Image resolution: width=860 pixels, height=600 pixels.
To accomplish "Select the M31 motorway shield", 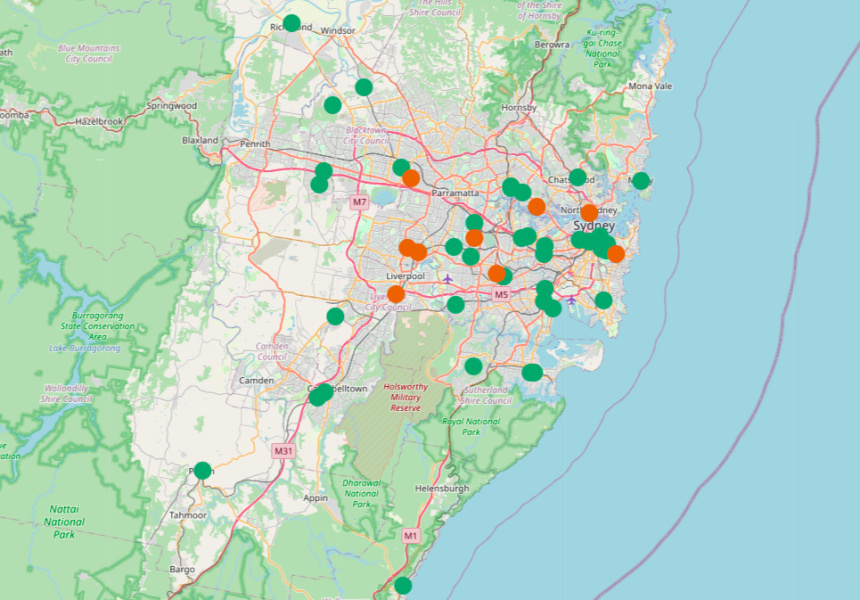I will click(284, 451).
